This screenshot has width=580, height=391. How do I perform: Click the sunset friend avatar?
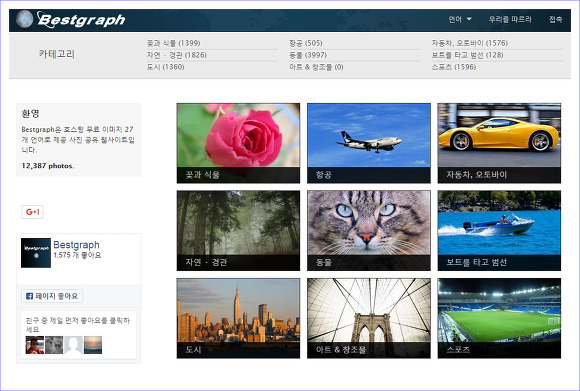coord(93,345)
